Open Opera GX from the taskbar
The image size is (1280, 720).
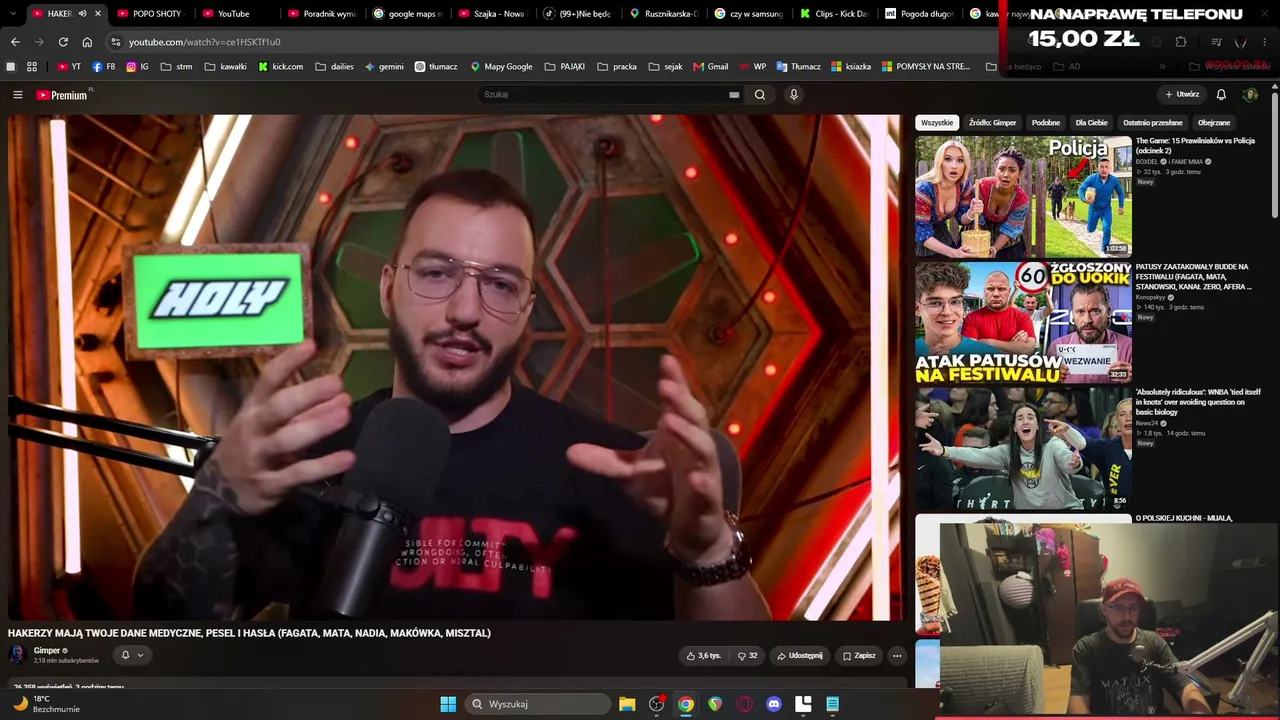tap(744, 704)
